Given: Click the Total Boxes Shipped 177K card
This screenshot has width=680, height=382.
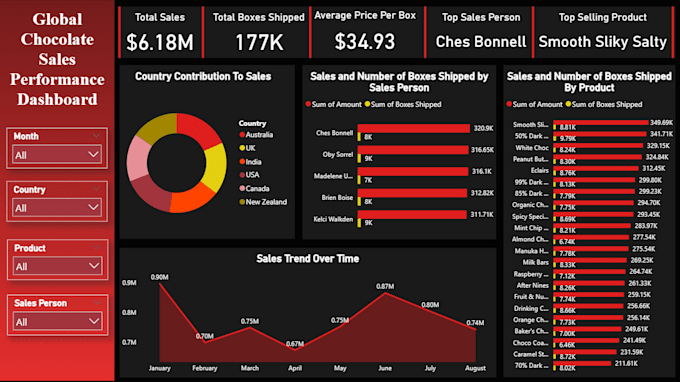Looking at the screenshot, I should point(258,32).
